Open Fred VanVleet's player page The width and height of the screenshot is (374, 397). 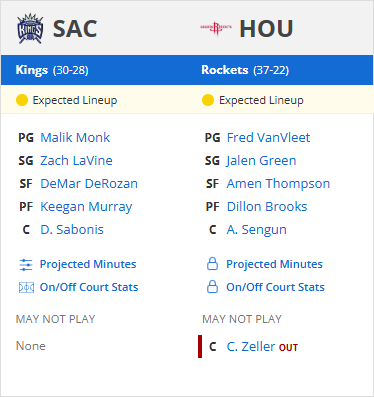pyautogui.click(x=268, y=138)
